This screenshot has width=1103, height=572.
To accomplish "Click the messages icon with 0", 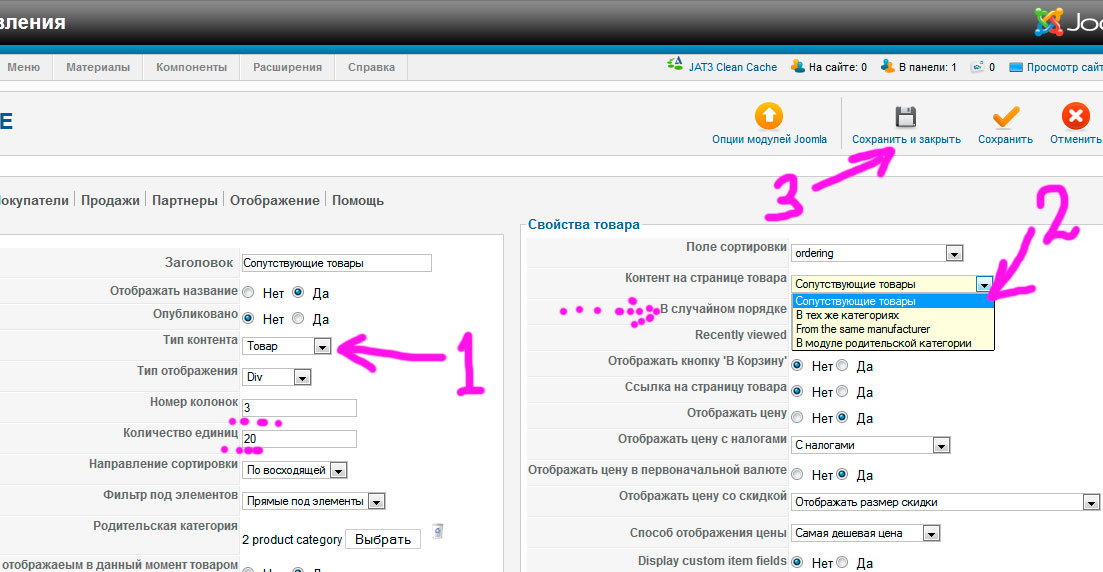I will click(977, 67).
